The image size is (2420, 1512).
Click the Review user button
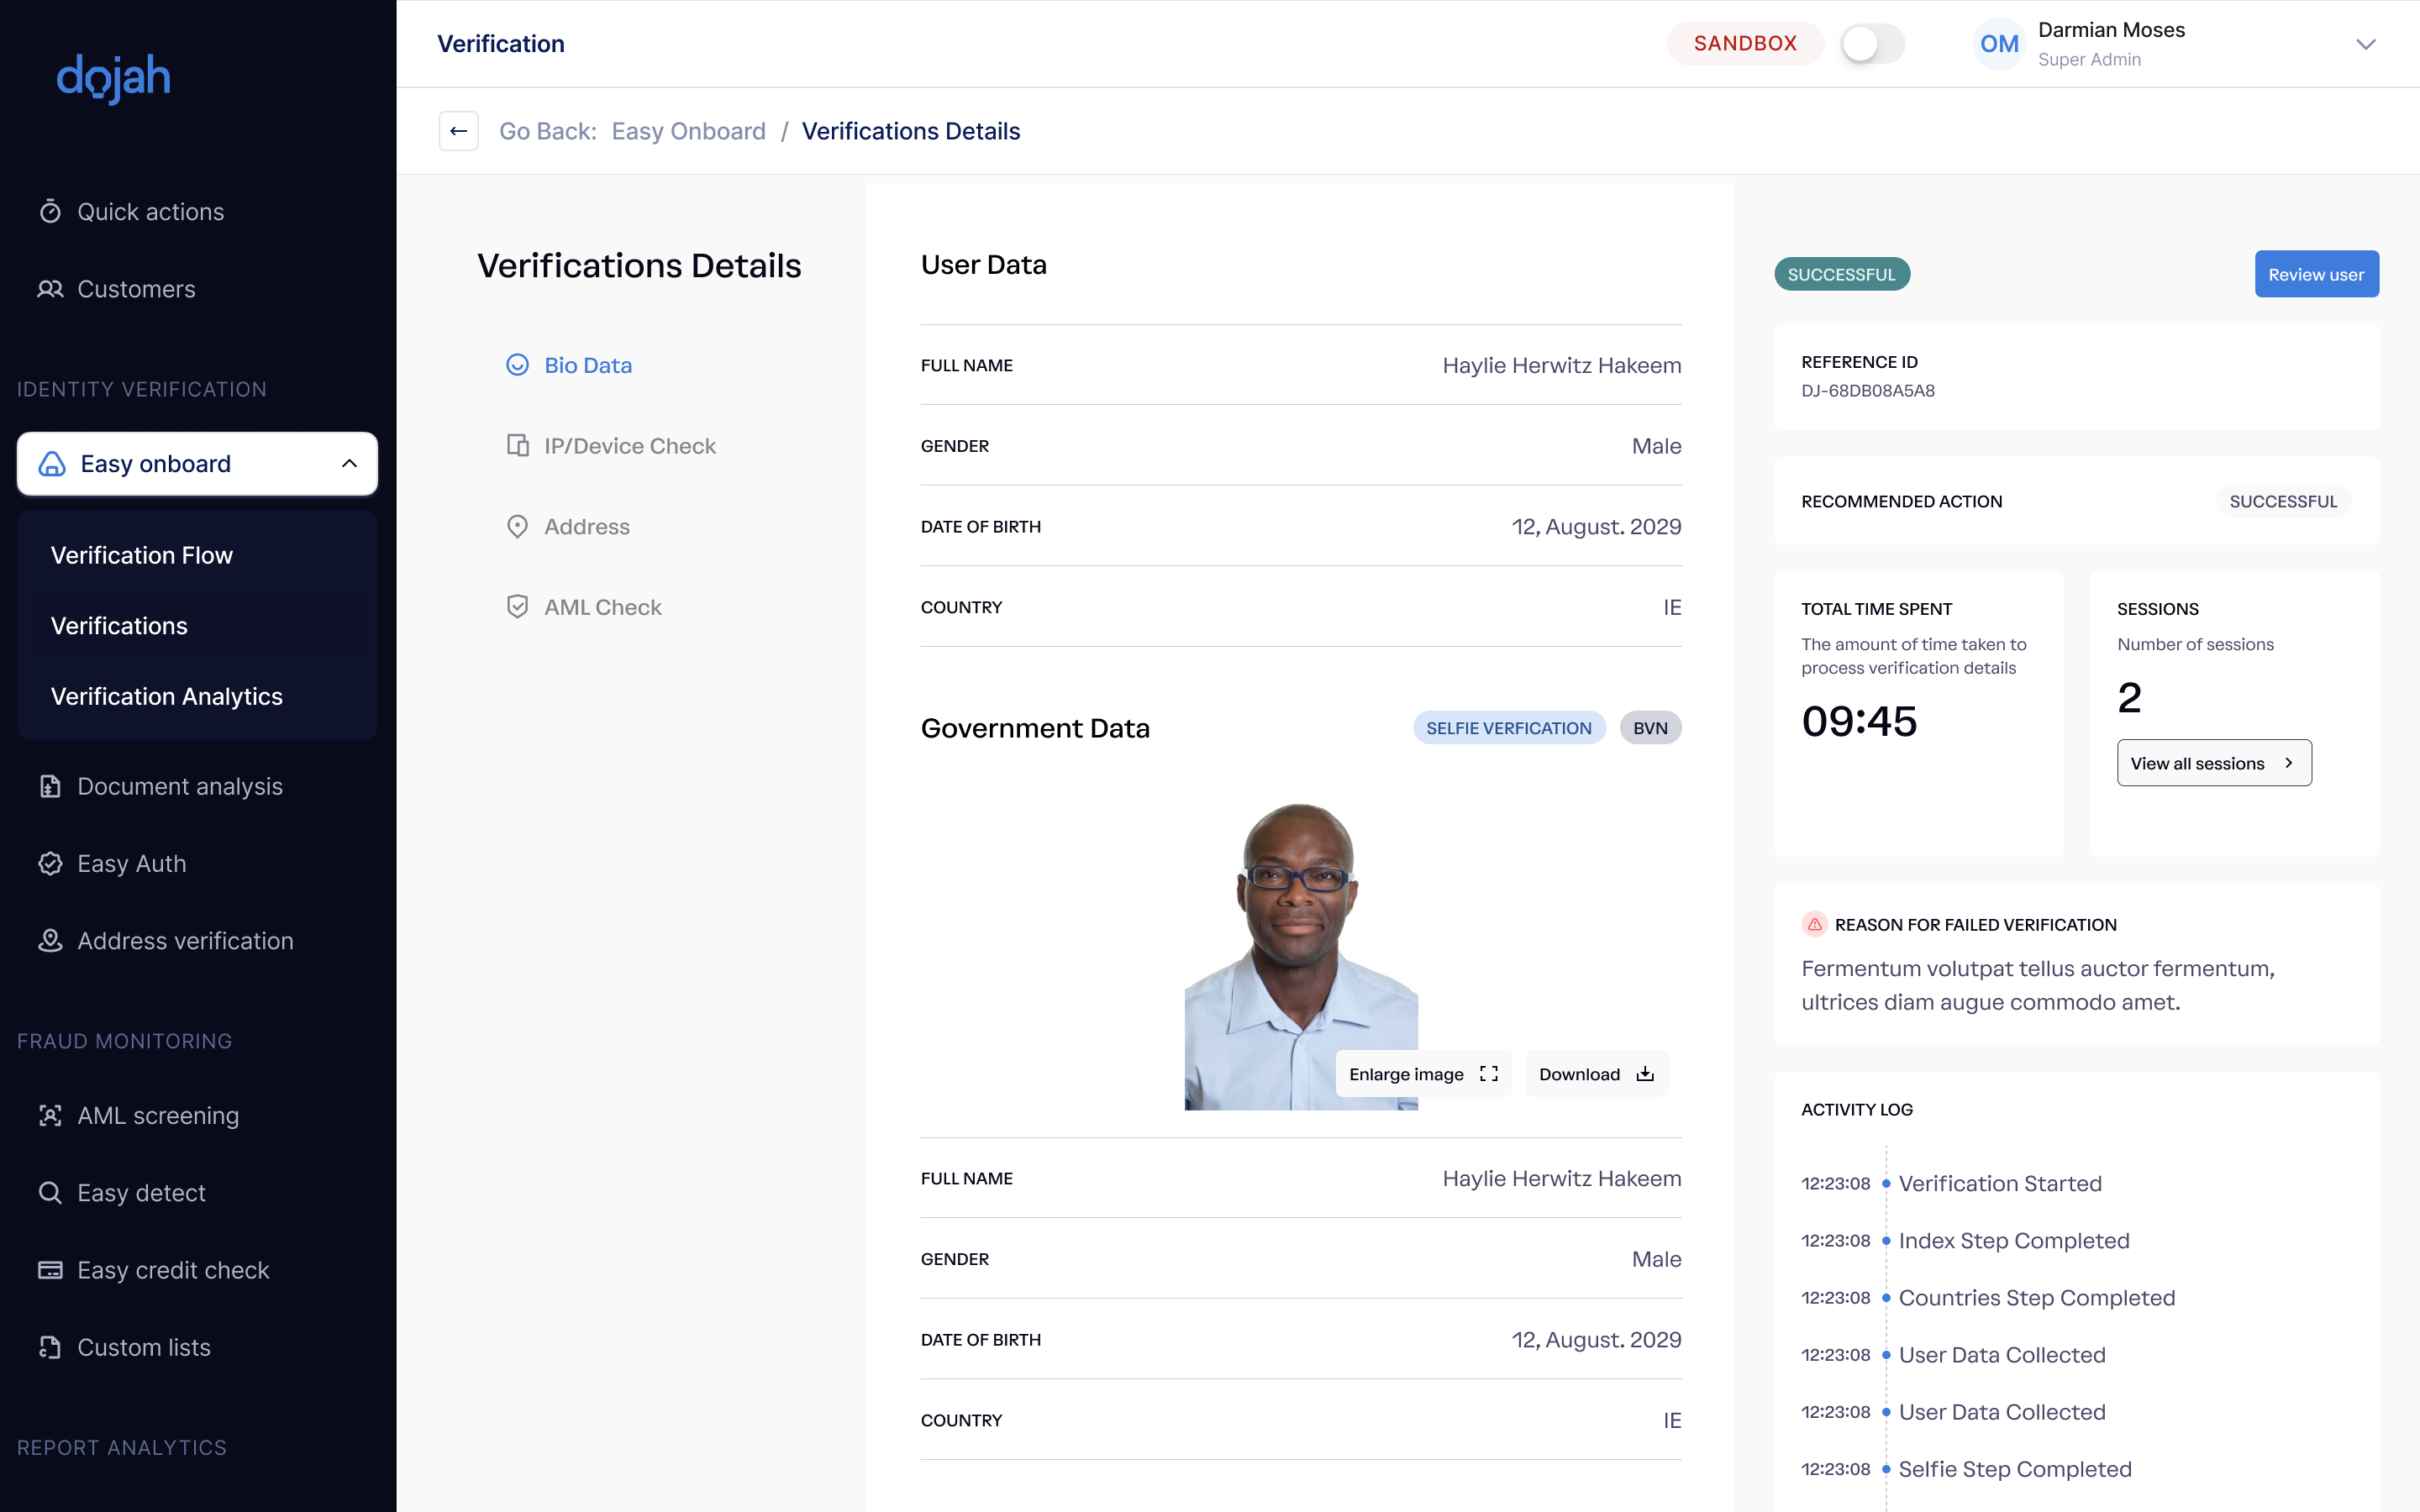point(2315,274)
